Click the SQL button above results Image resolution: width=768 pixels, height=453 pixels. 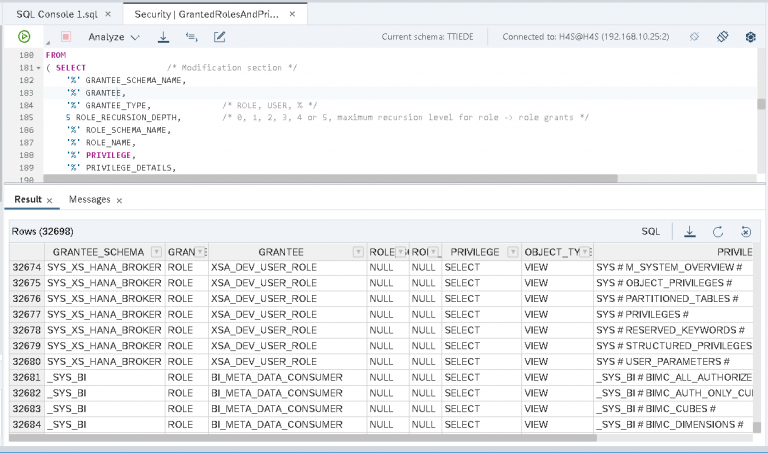(650, 231)
